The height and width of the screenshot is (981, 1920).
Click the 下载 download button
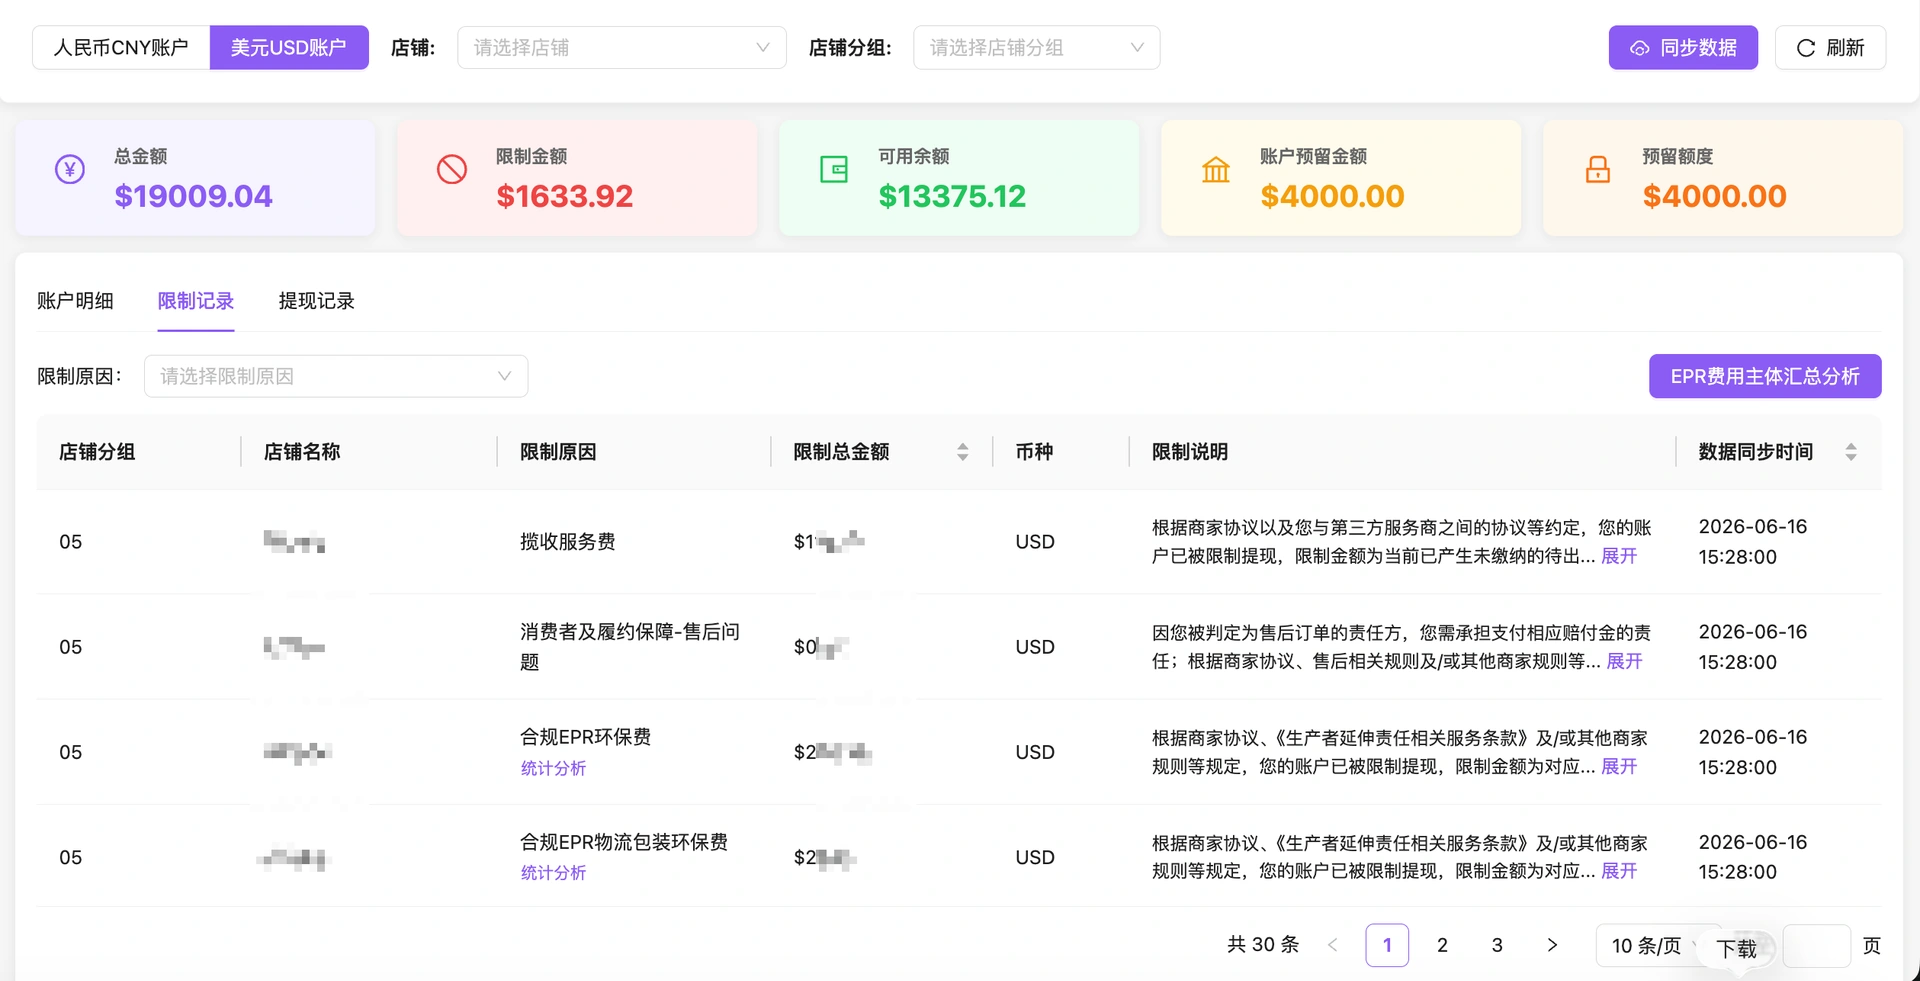(1737, 949)
